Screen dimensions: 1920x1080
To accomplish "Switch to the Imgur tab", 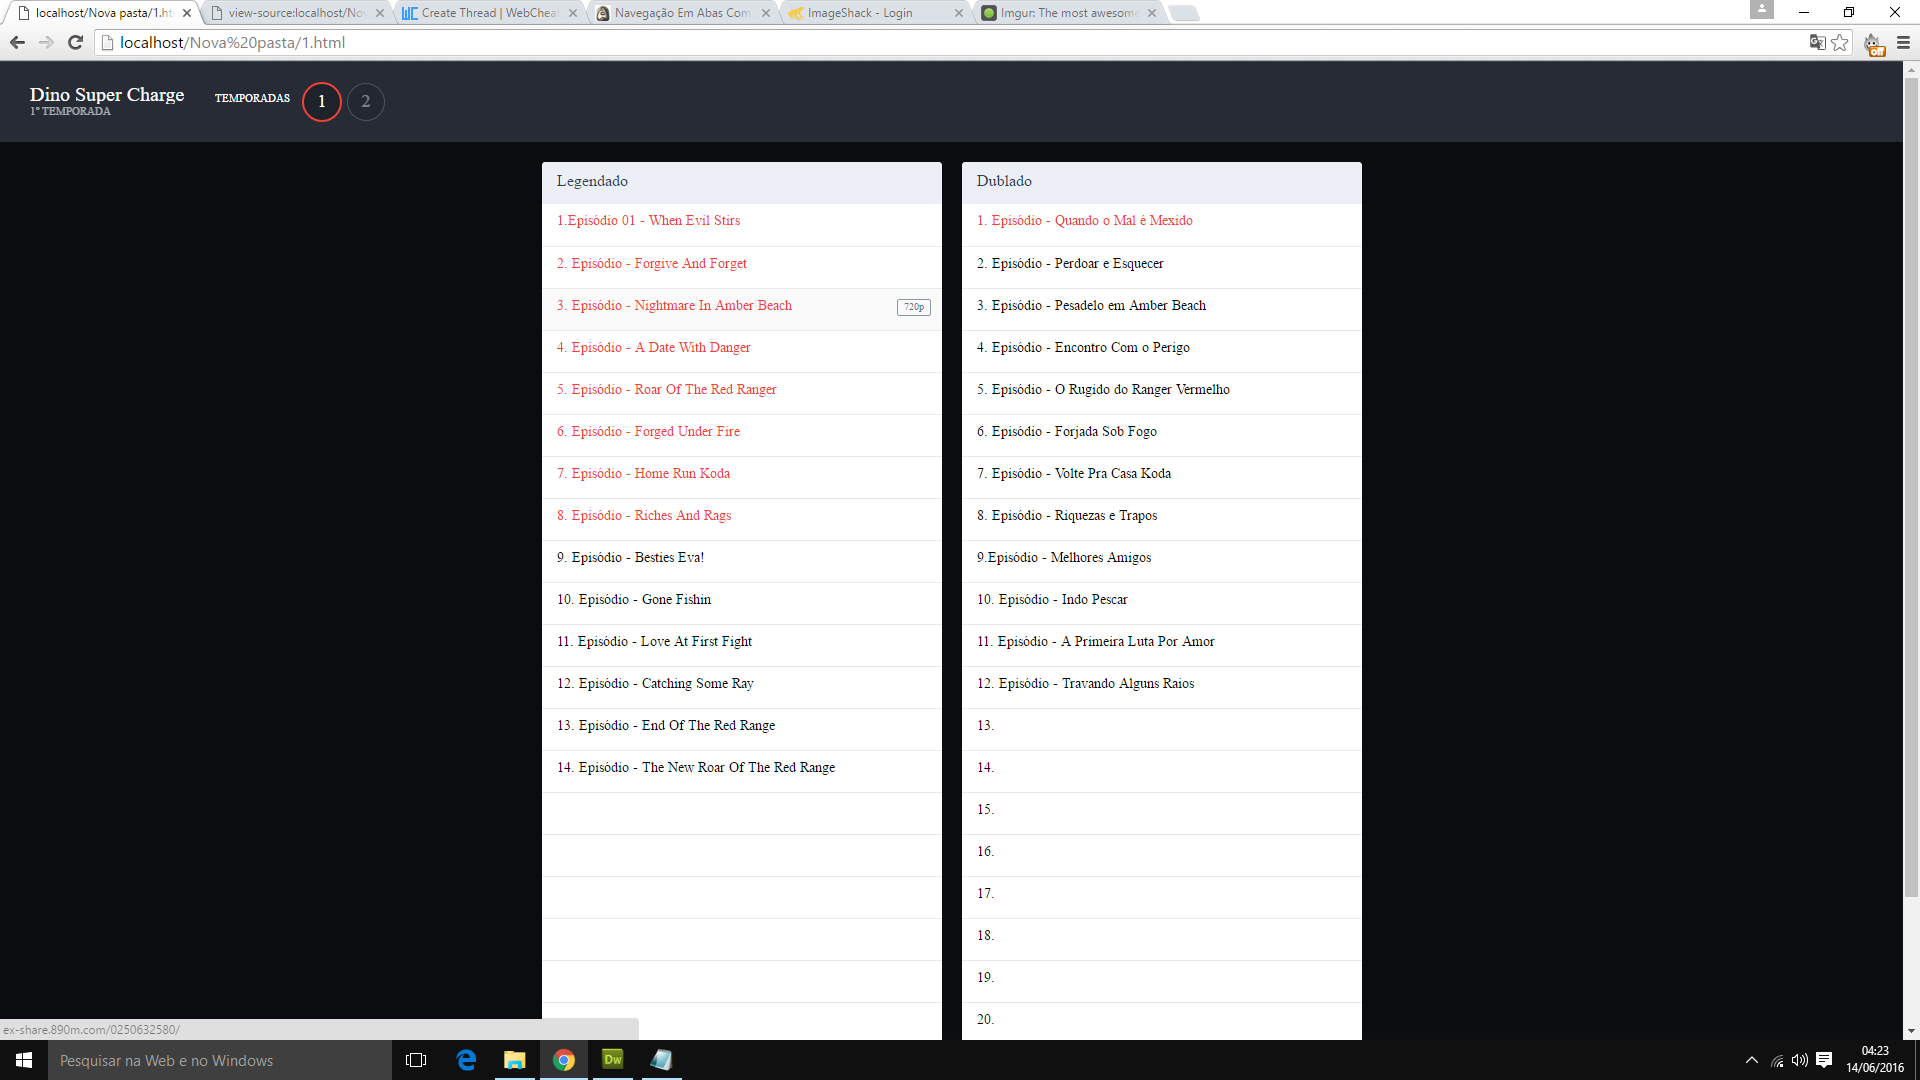I will click(x=1067, y=13).
